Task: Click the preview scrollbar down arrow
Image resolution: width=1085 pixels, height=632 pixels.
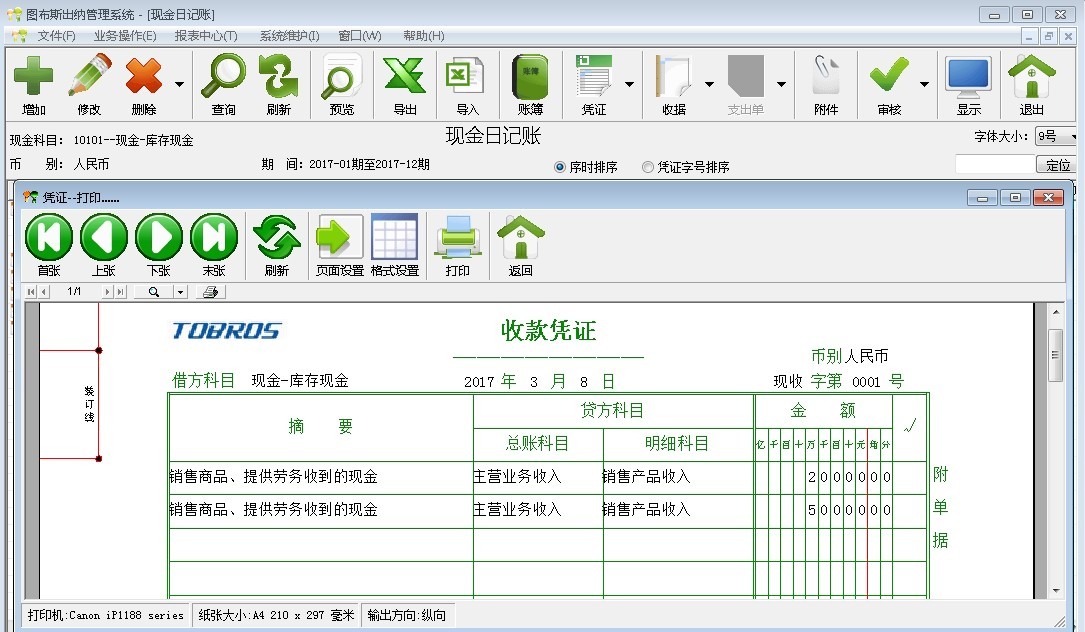Action: coord(1056,590)
